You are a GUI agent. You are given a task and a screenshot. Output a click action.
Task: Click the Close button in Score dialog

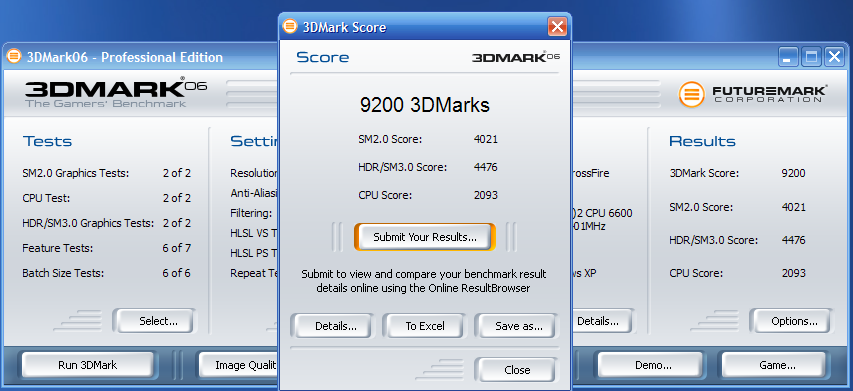coord(517,370)
